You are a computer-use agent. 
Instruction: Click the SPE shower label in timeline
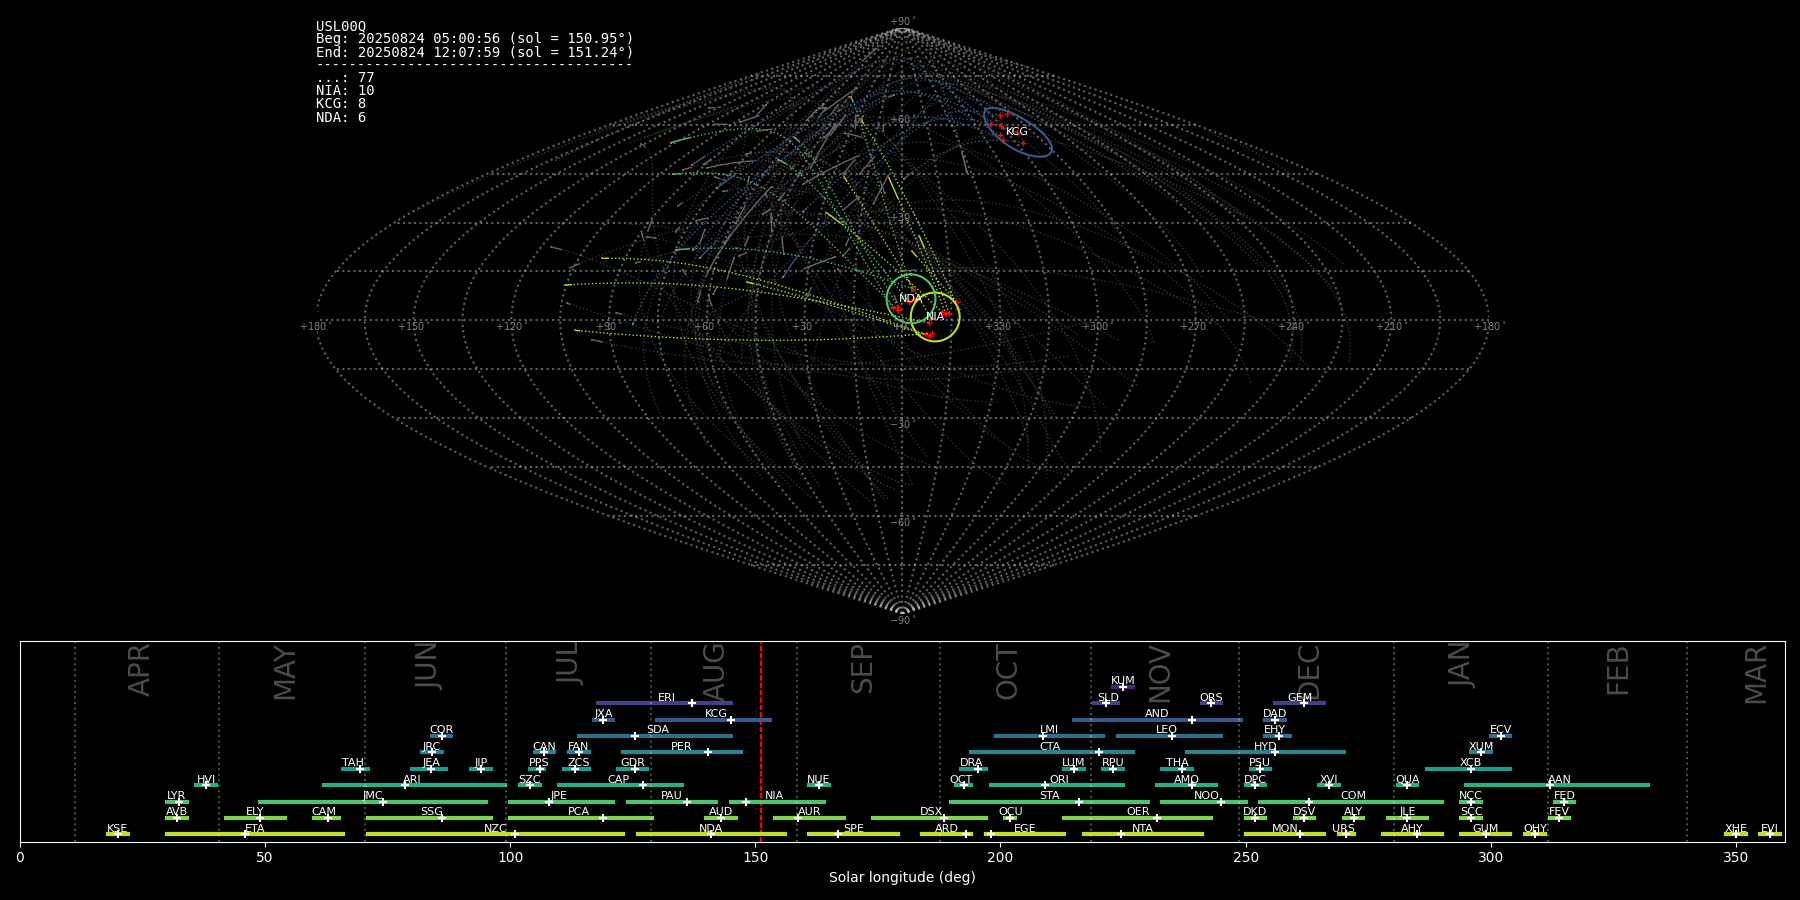[854, 829]
